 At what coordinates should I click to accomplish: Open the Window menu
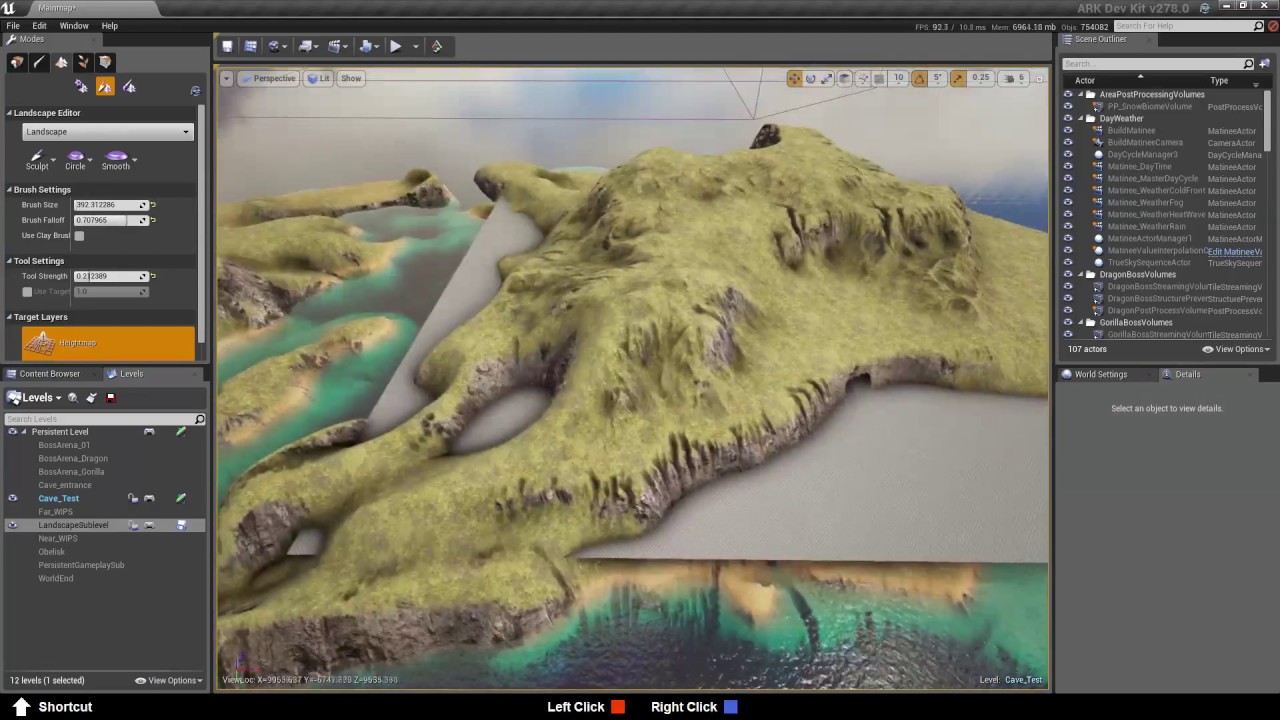click(x=74, y=26)
